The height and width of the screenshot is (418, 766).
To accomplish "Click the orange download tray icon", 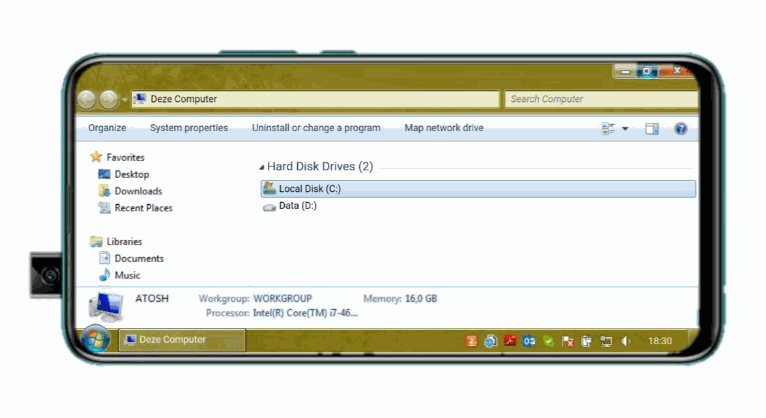I will point(471,341).
